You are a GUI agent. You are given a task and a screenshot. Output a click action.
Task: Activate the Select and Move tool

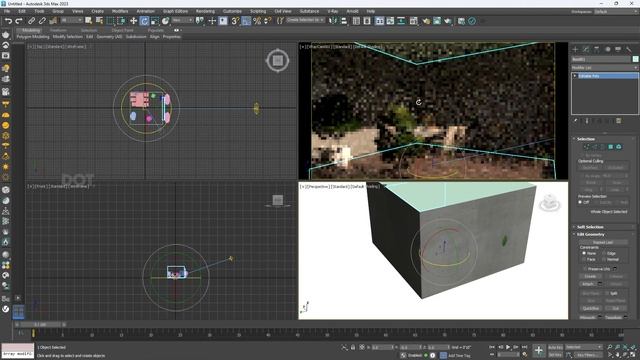coord(133,21)
